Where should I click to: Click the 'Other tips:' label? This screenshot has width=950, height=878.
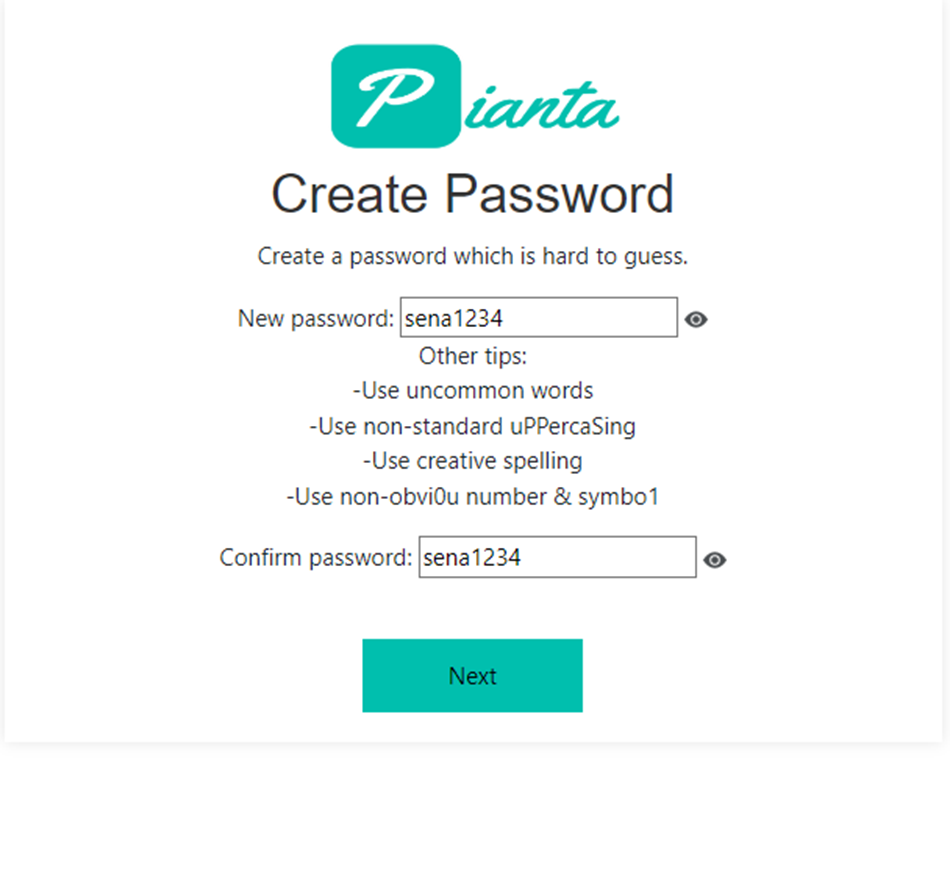click(x=472, y=356)
